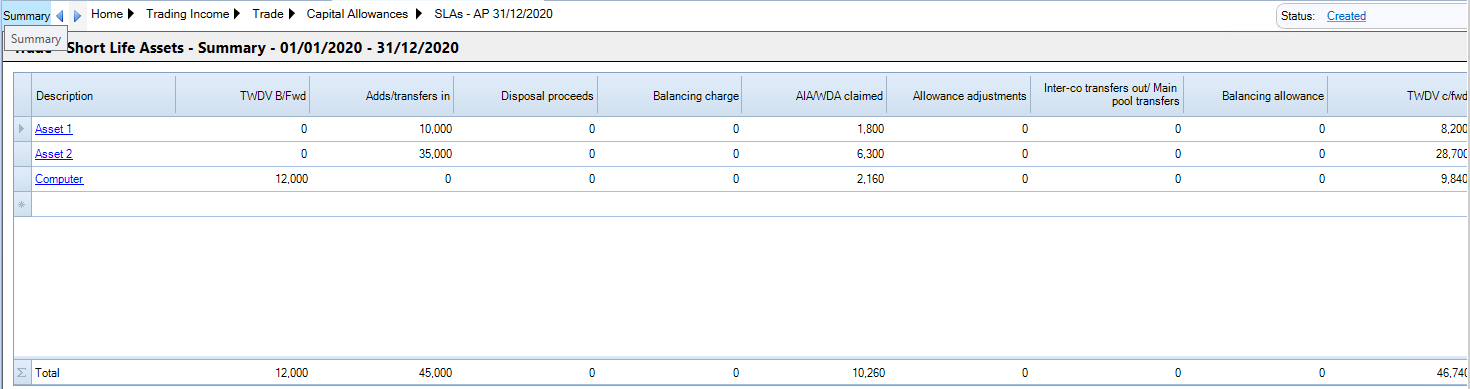The height and width of the screenshot is (389, 1470).
Task: Open the Created status link
Action: 1346,16
